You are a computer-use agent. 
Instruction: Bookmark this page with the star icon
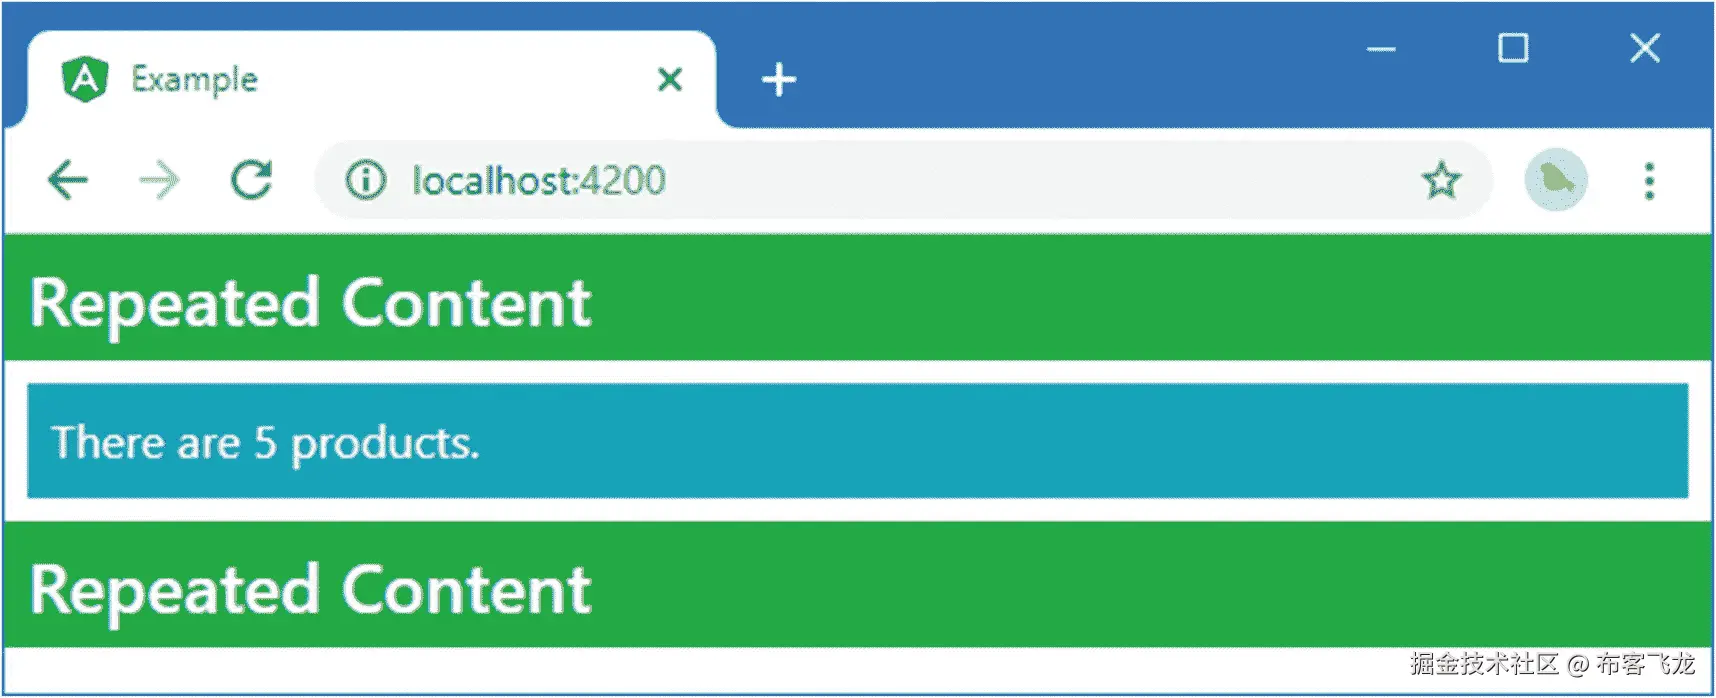click(x=1441, y=181)
